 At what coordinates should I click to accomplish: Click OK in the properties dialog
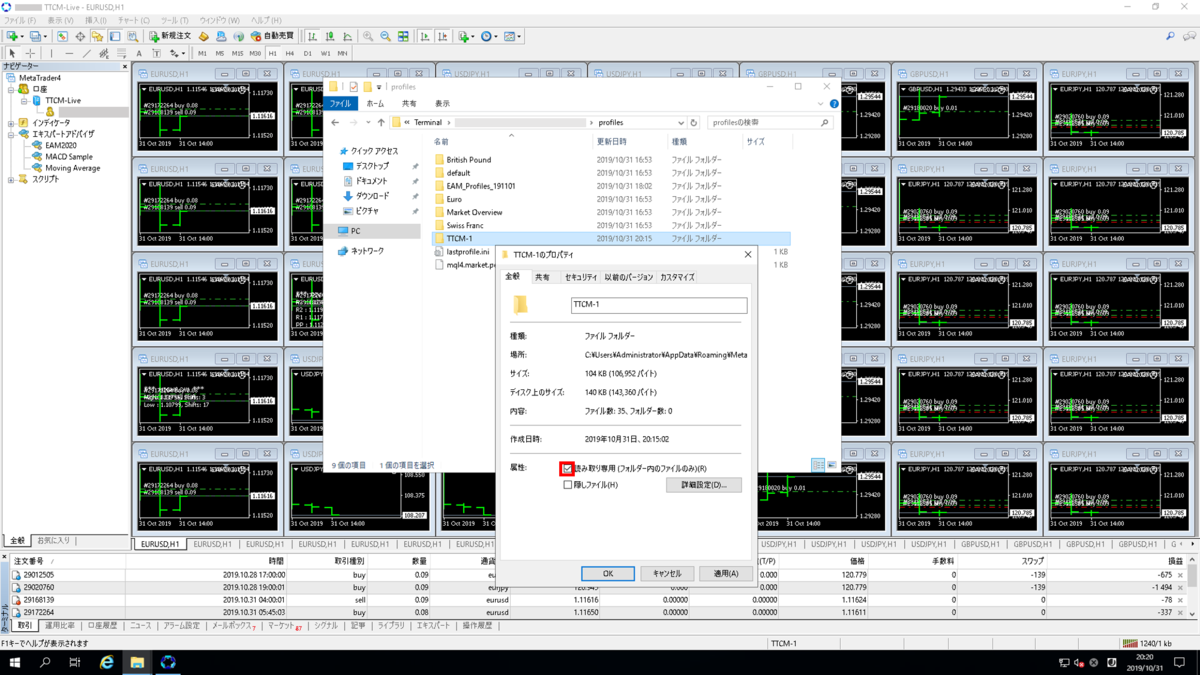[x=608, y=574]
